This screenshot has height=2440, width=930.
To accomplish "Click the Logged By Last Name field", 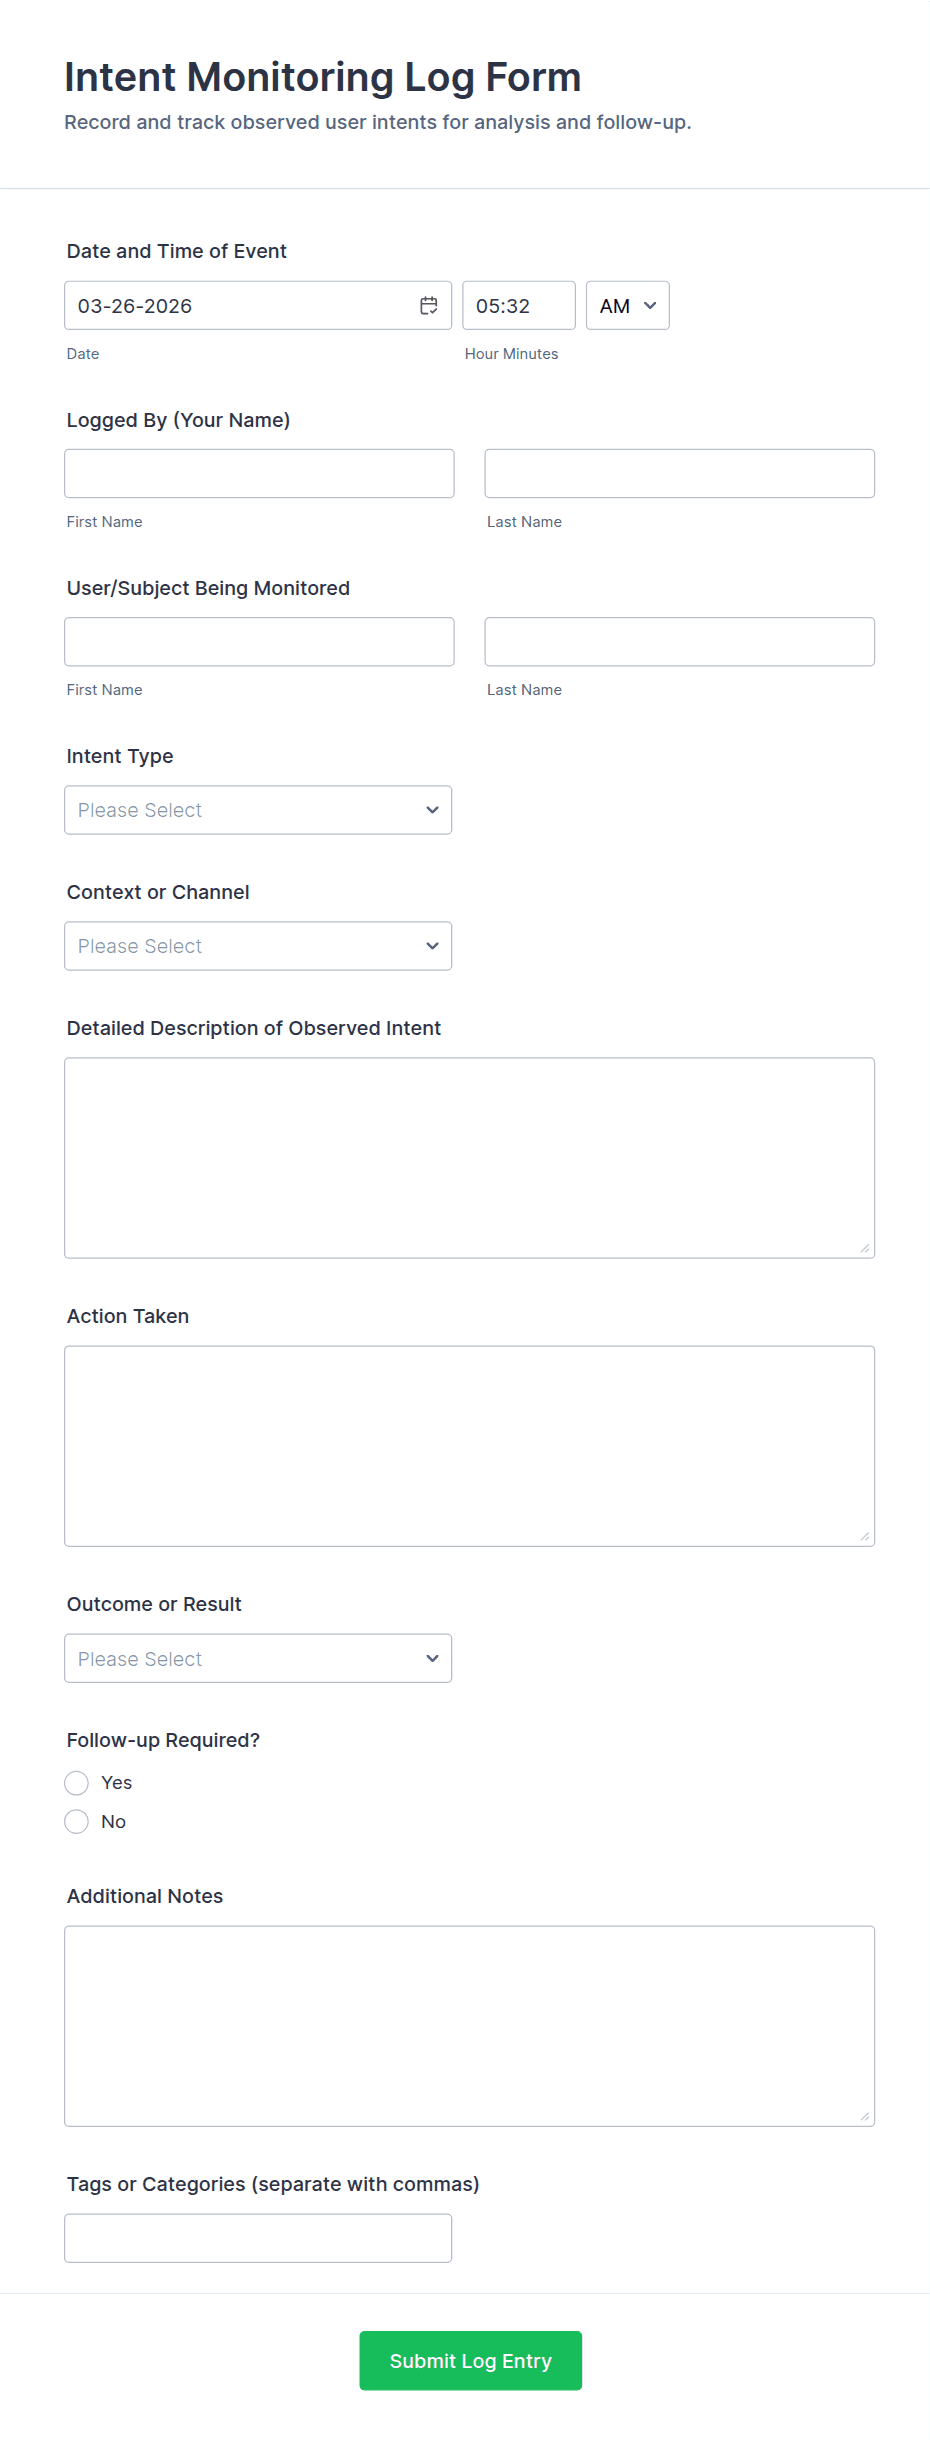I will [679, 474].
